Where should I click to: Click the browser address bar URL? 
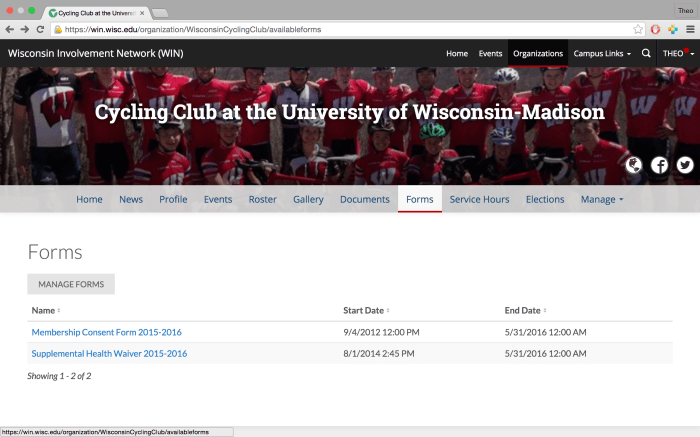(193, 29)
